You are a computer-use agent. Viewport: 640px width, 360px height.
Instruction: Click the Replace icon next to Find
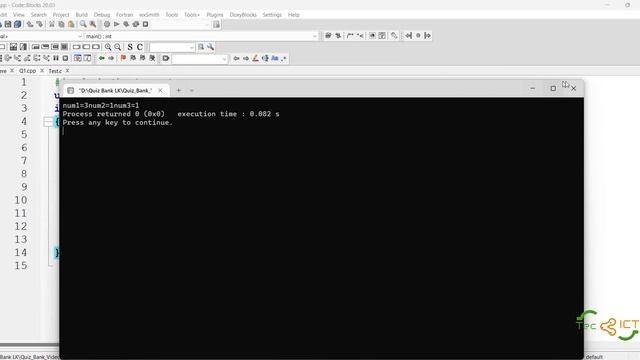click(x=93, y=24)
